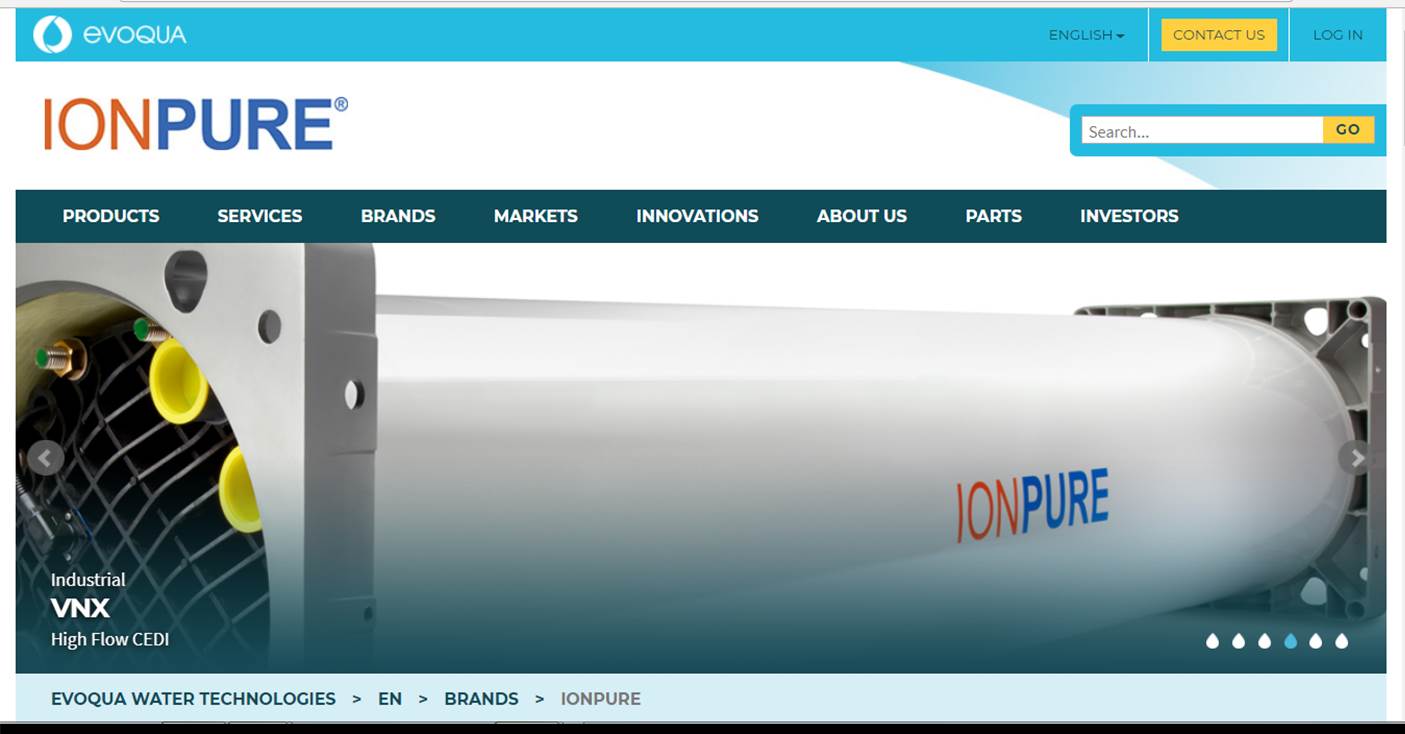
Task: Click the Log In link
Action: pyautogui.click(x=1338, y=35)
